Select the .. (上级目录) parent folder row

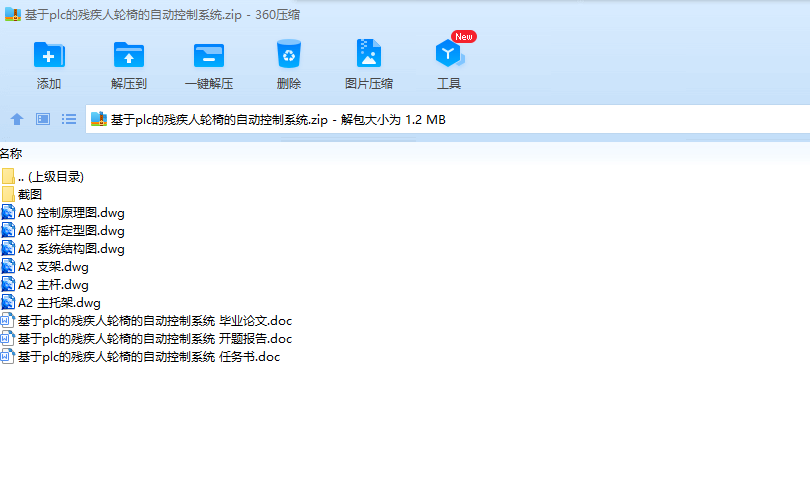click(42, 177)
